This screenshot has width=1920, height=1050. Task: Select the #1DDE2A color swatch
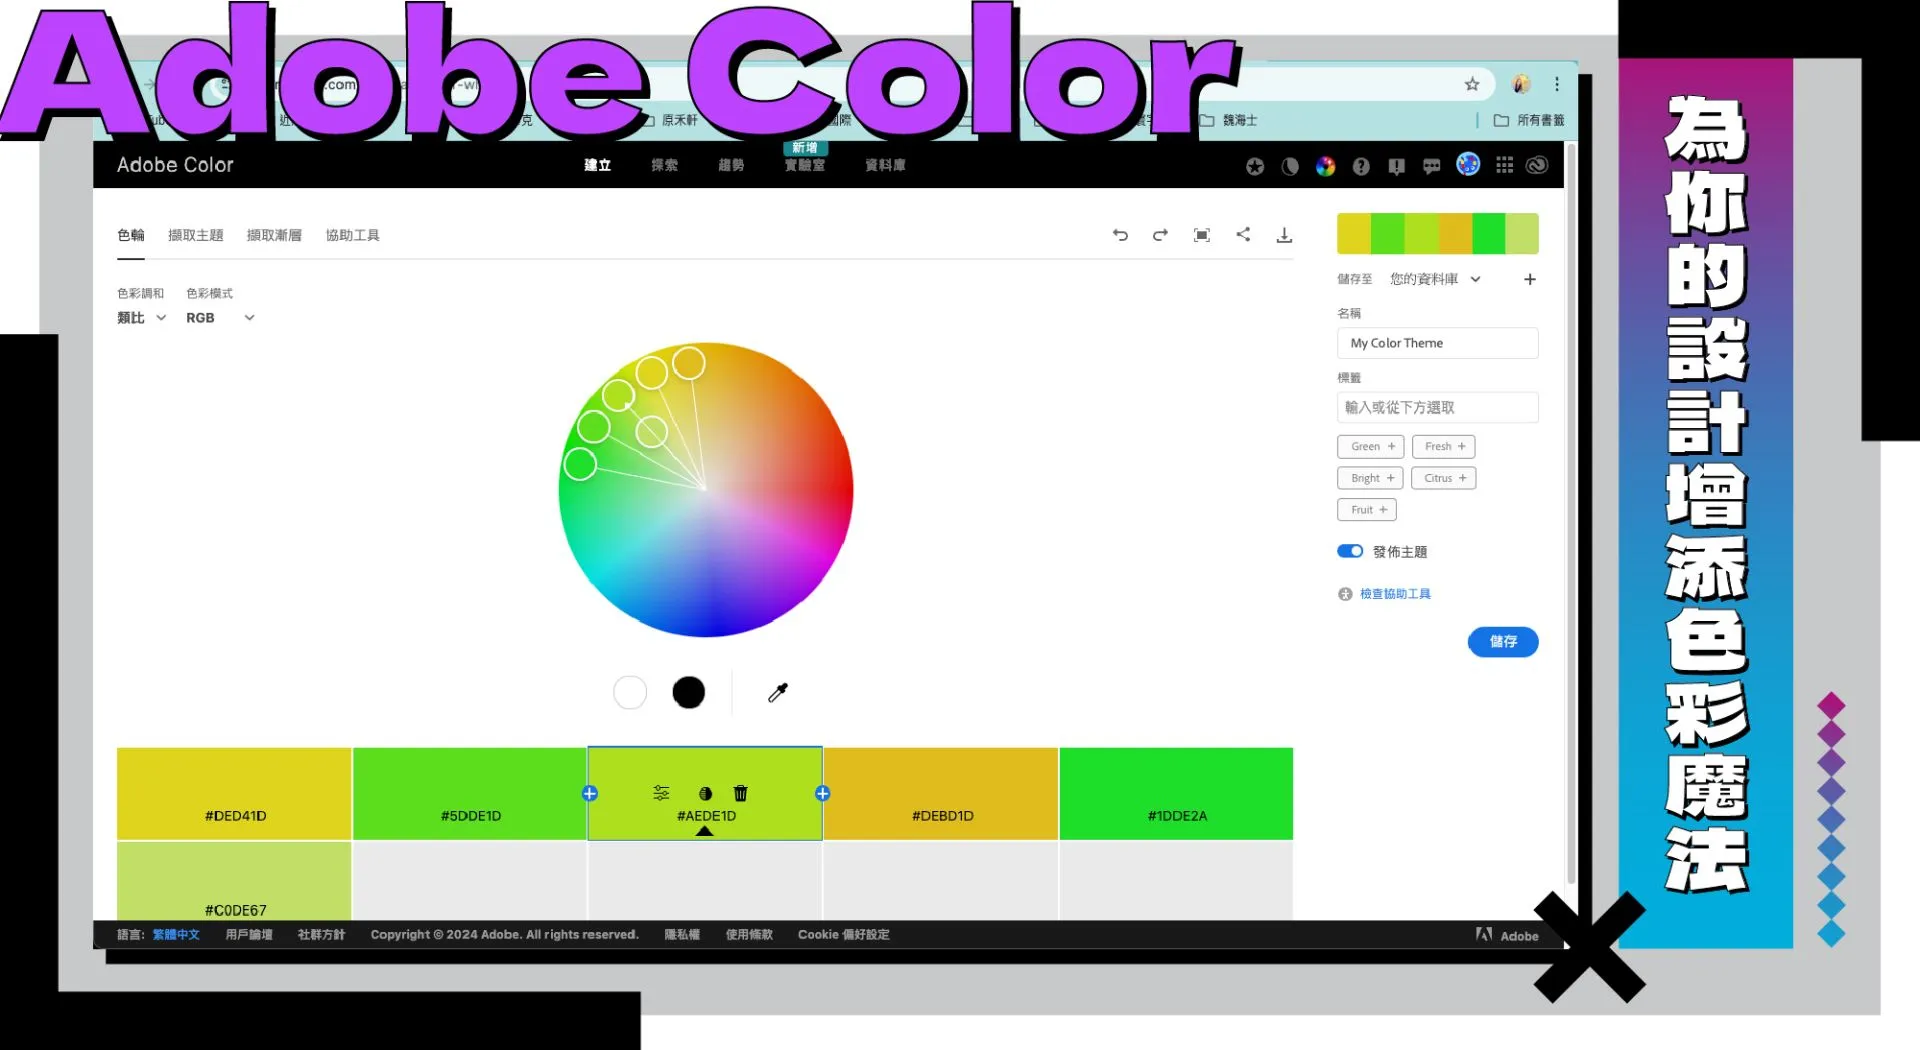[x=1176, y=794]
